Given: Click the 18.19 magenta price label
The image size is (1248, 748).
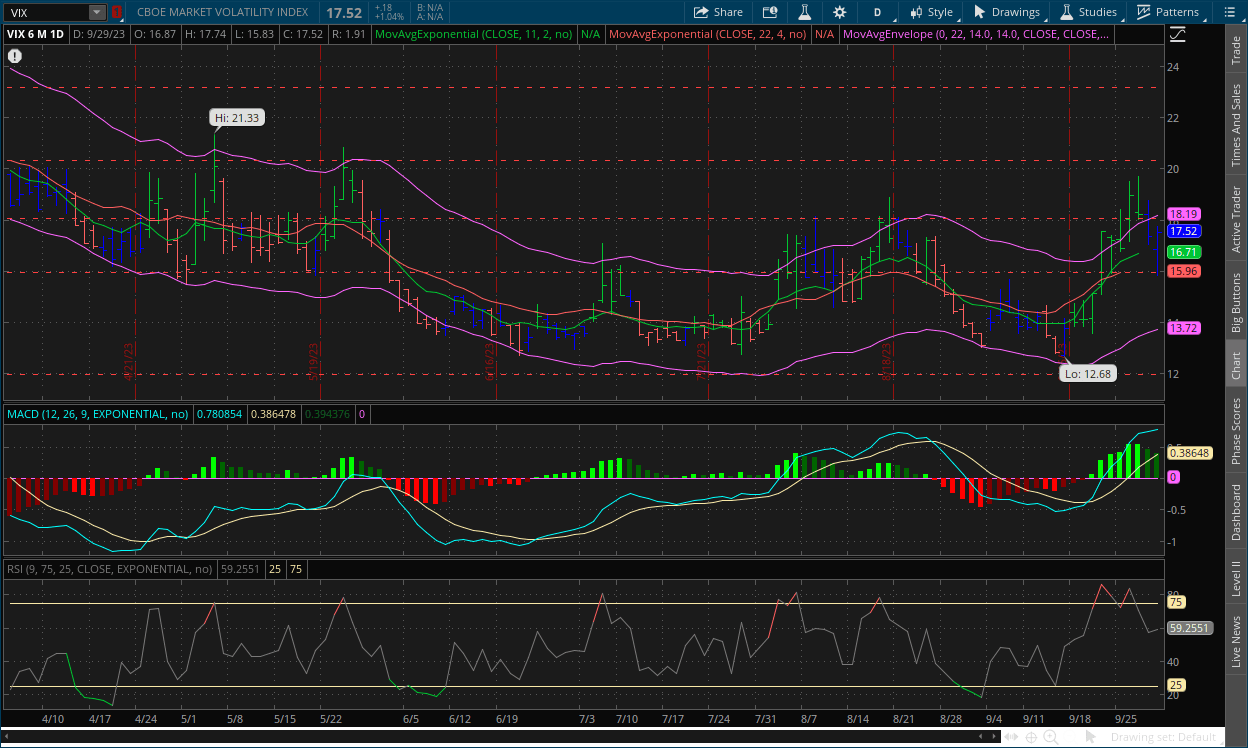Looking at the screenshot, I should (1184, 214).
